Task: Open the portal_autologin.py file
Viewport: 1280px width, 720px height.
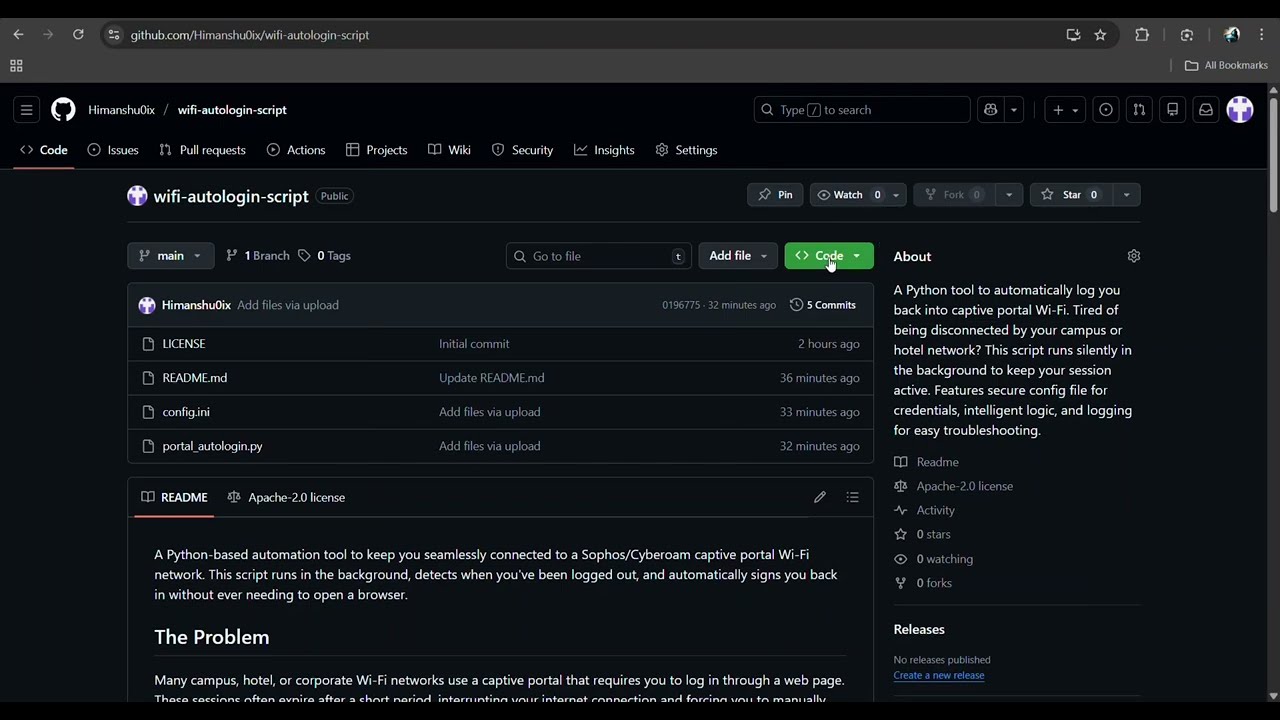Action: (x=212, y=446)
